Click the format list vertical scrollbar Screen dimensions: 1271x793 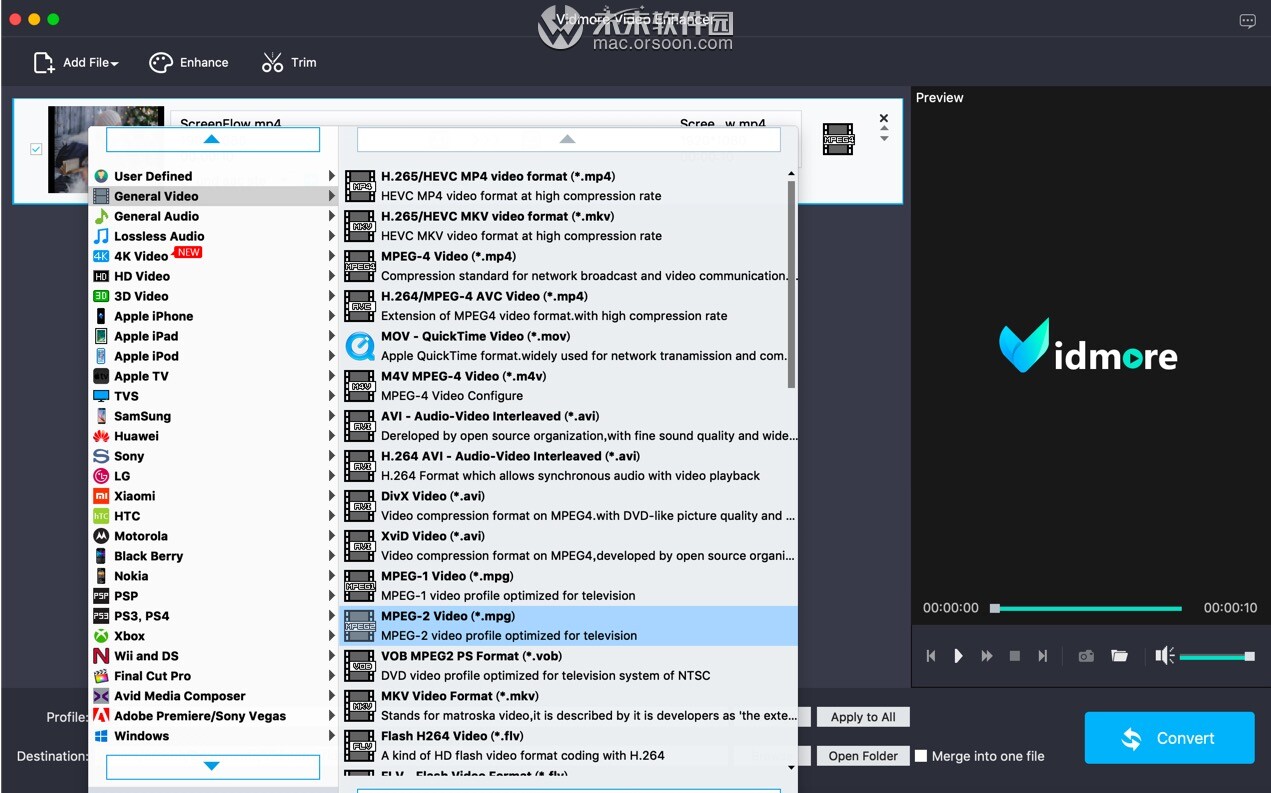[792, 284]
